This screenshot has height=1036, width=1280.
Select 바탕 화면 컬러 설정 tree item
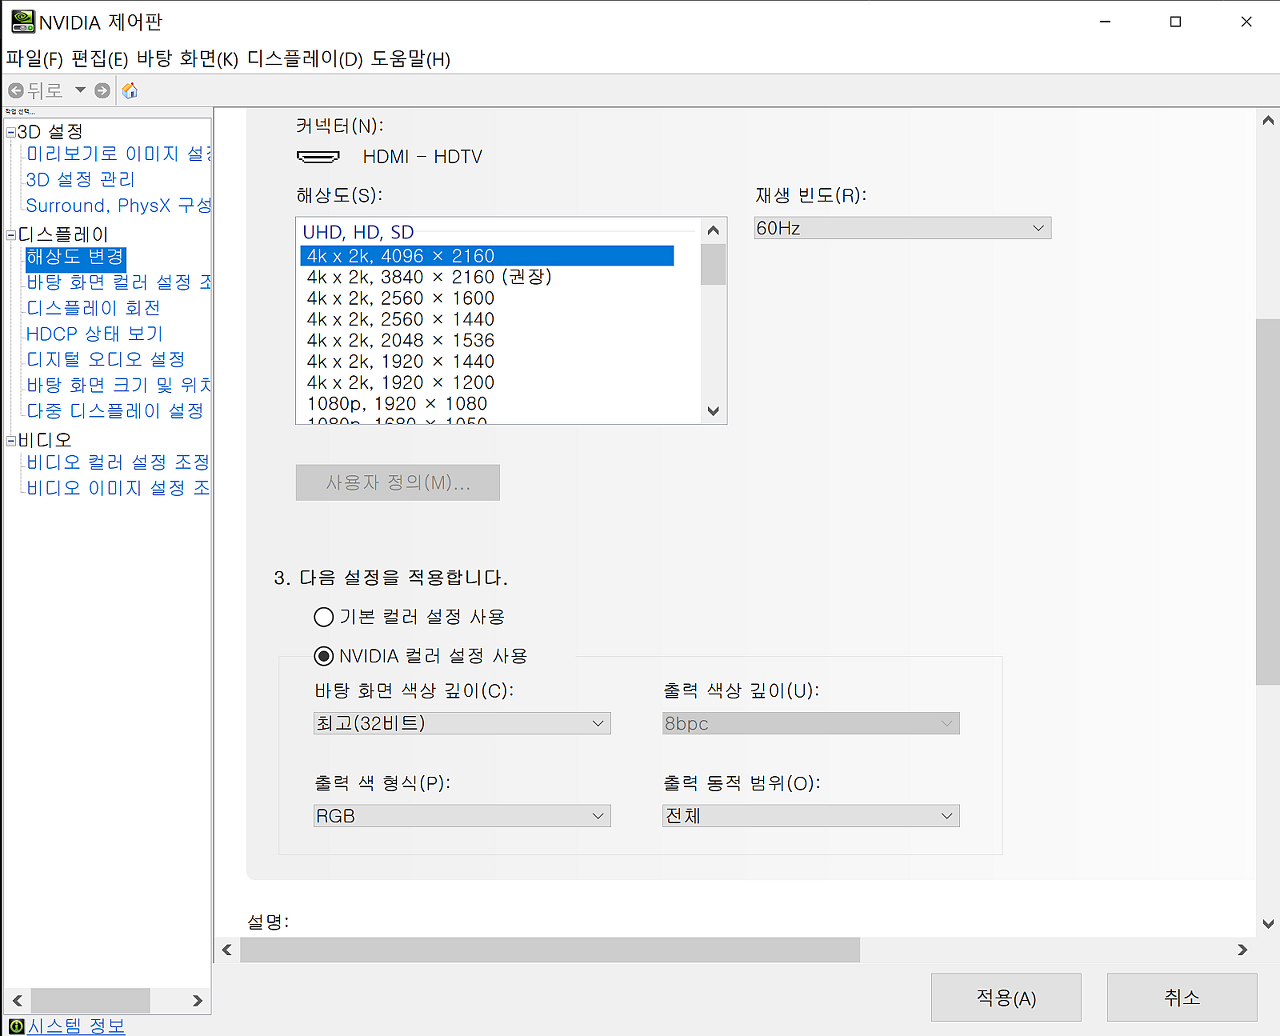tap(118, 283)
